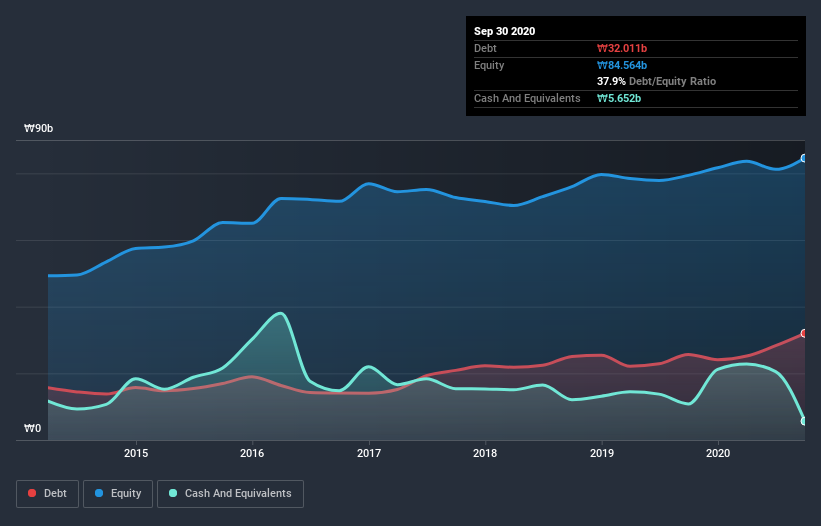Click the Equity label in tooltip
Image resolution: width=821 pixels, height=526 pixels.
click(x=489, y=65)
